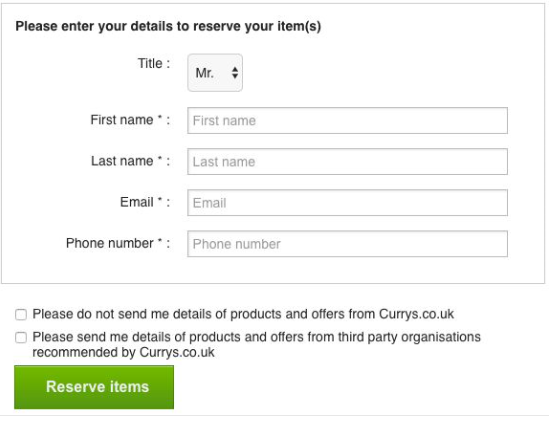Focus the First name input field
The width and height of the screenshot is (549, 422).
pos(347,120)
